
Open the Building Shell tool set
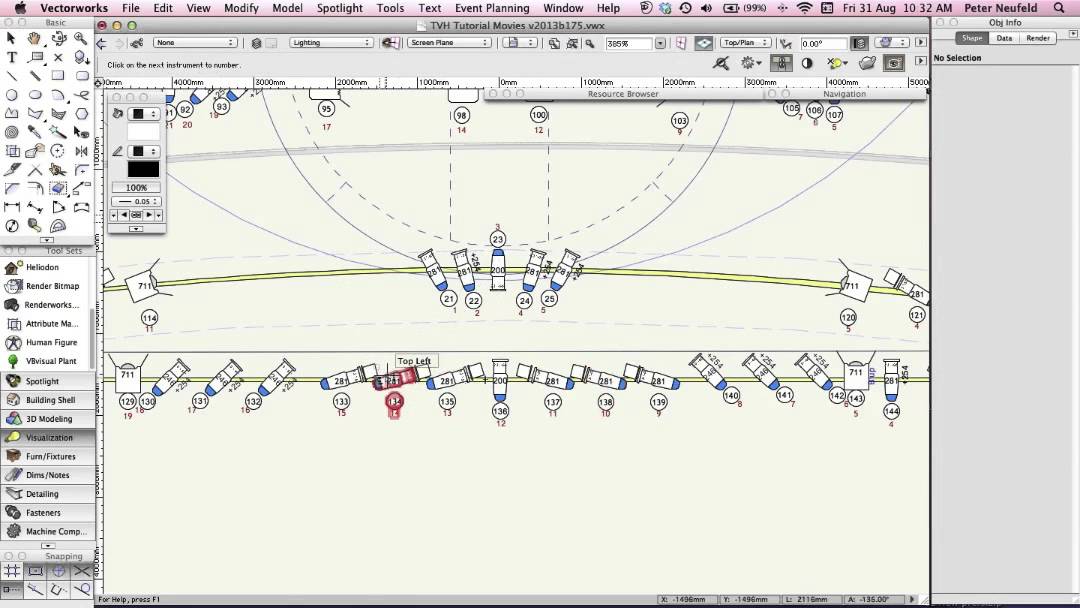pos(48,400)
